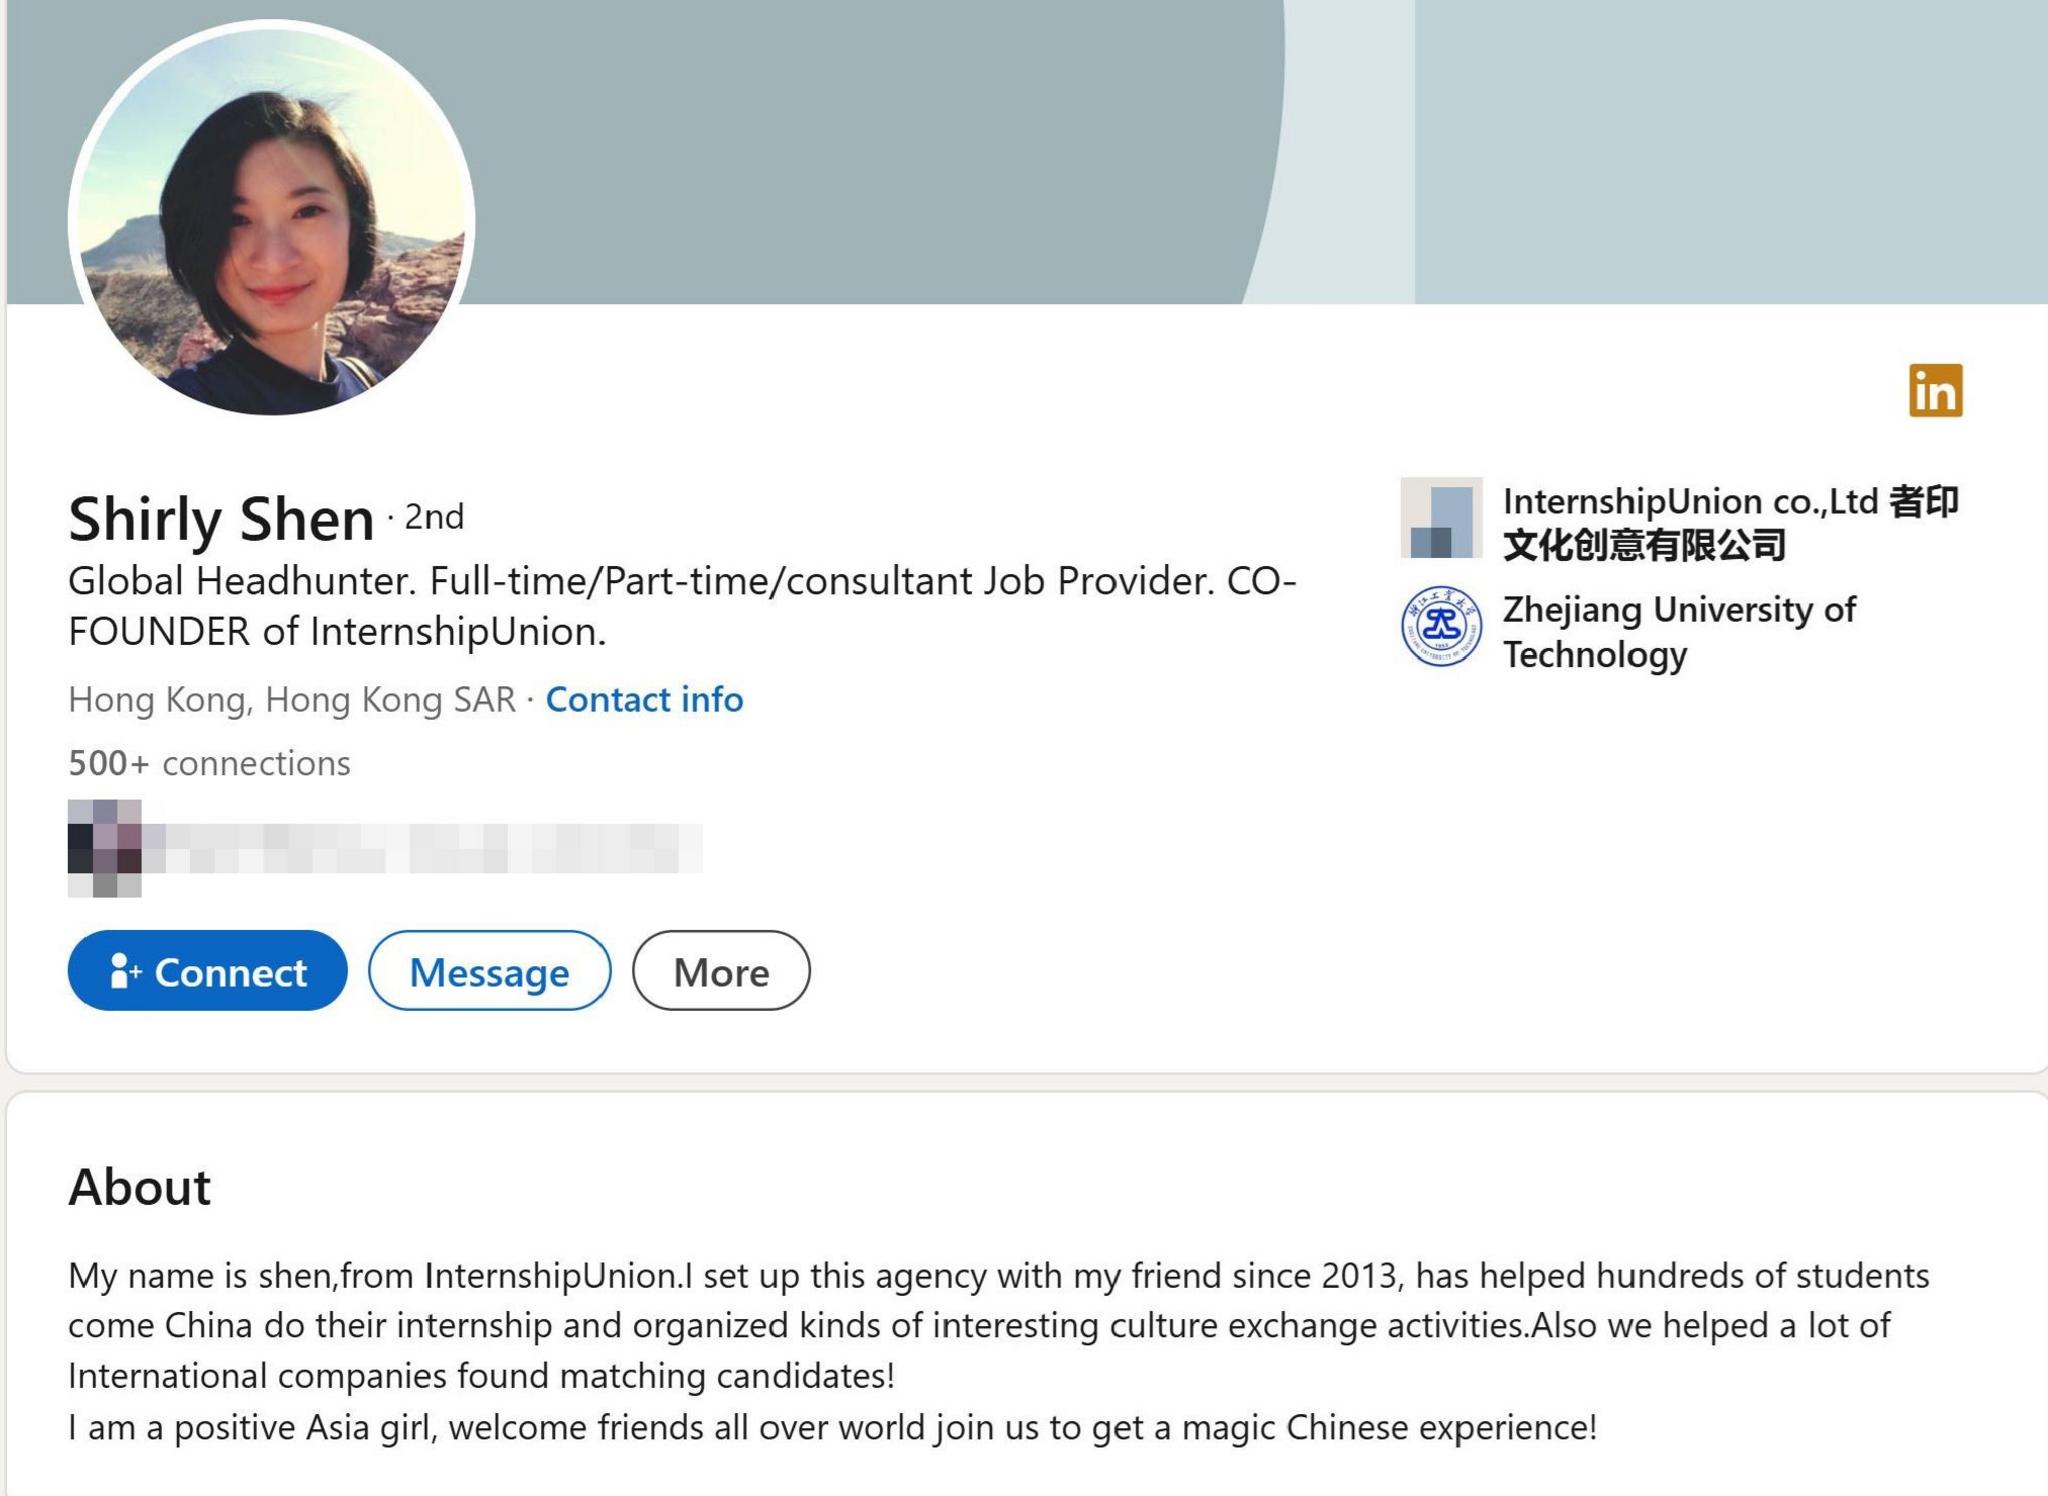View the 500+ connections list
Screen dimensions: 2048x1496
tap(209, 764)
